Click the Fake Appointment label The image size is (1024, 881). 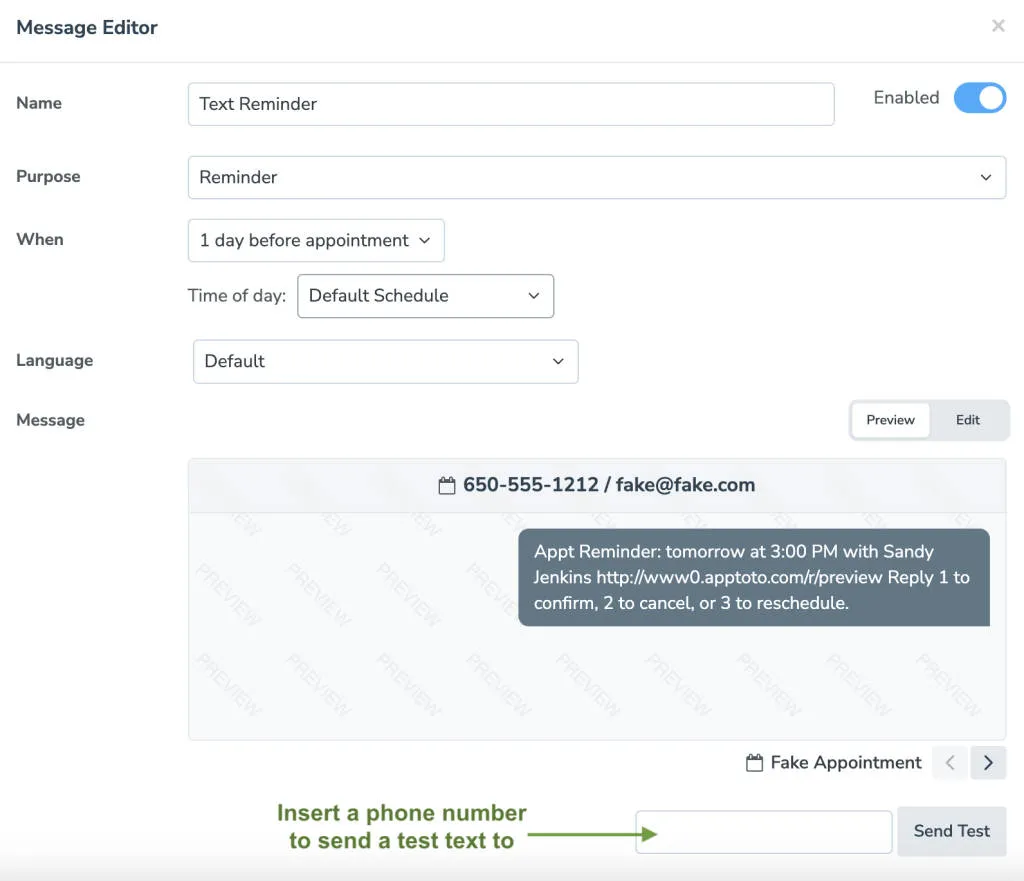pos(847,762)
